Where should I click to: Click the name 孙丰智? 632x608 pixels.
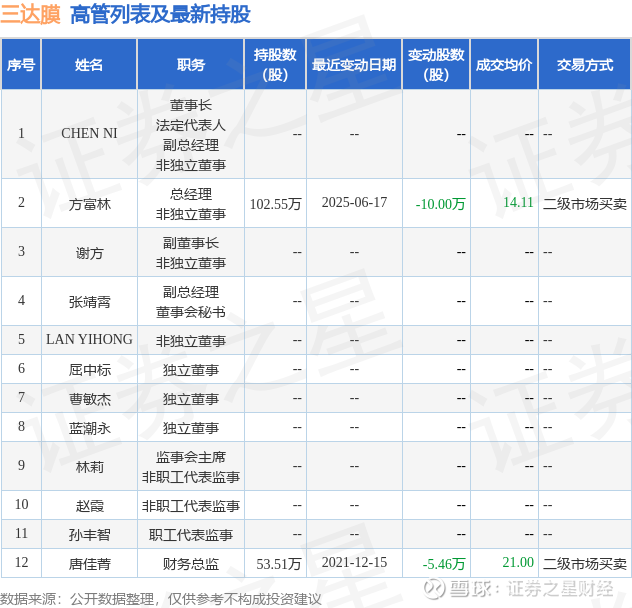point(89,535)
